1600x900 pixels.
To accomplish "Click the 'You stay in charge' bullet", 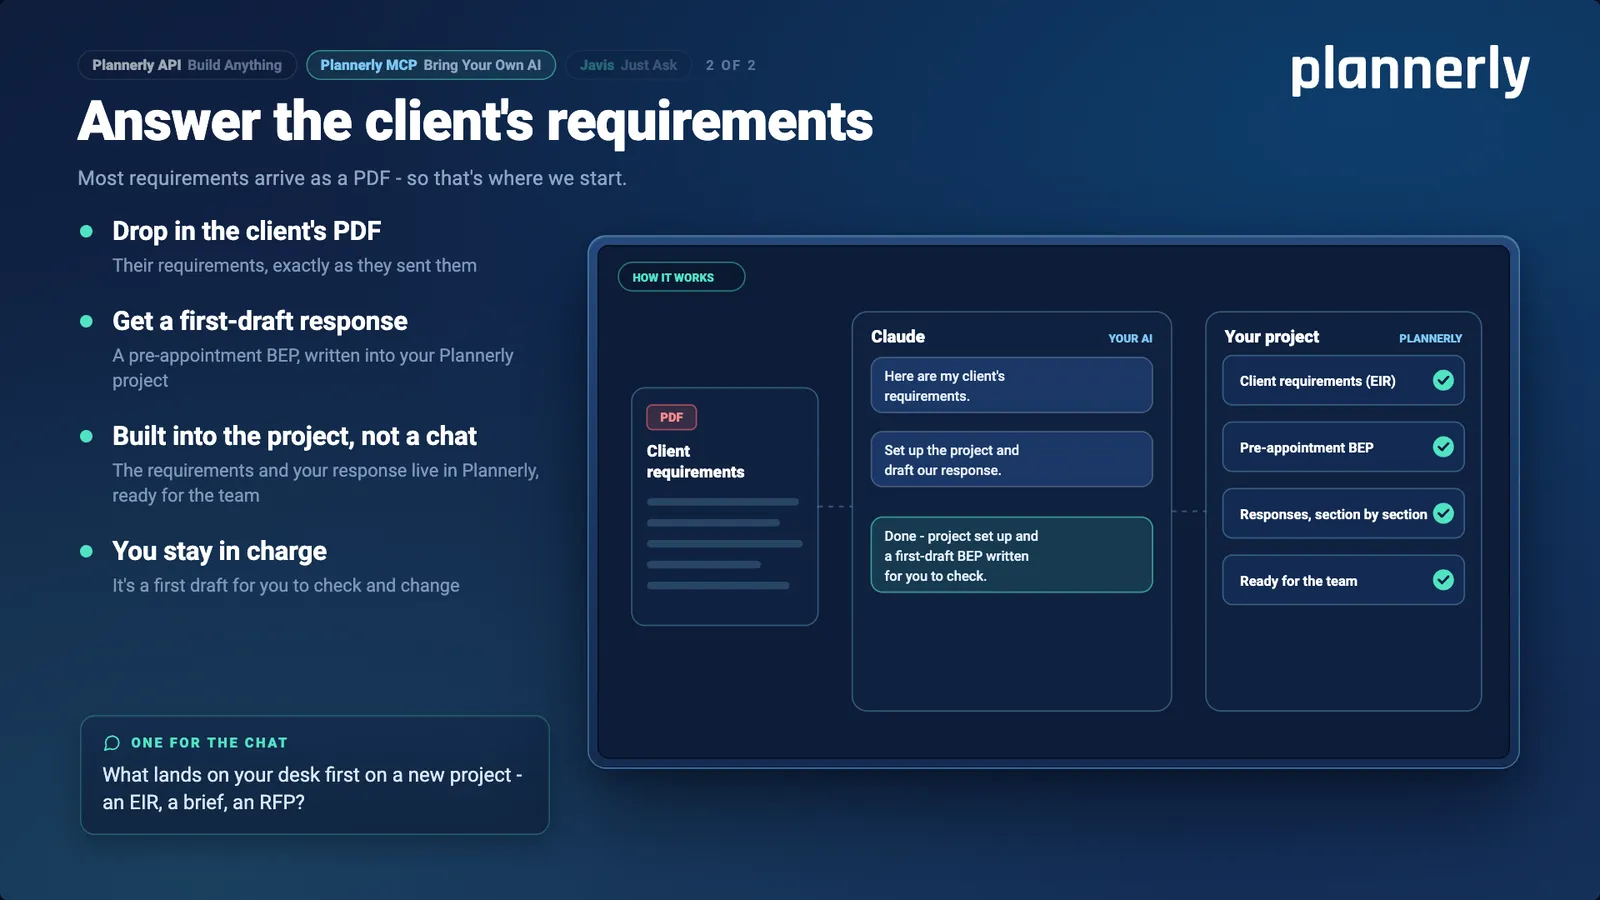I will pos(220,551).
